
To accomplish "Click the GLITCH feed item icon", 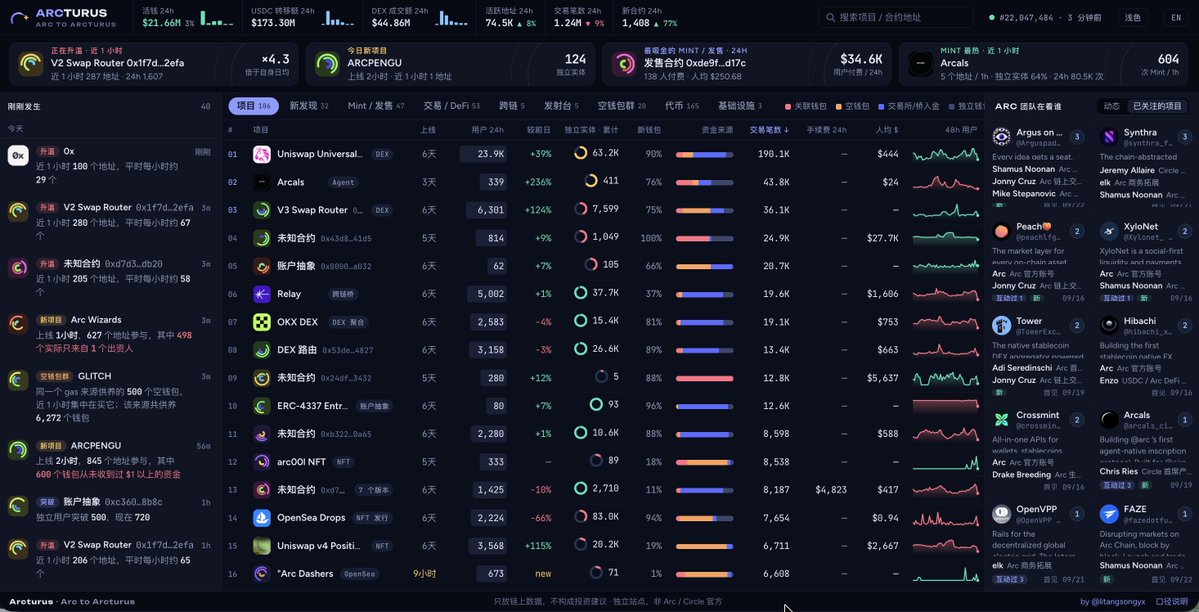I will pyautogui.click(x=18, y=380).
